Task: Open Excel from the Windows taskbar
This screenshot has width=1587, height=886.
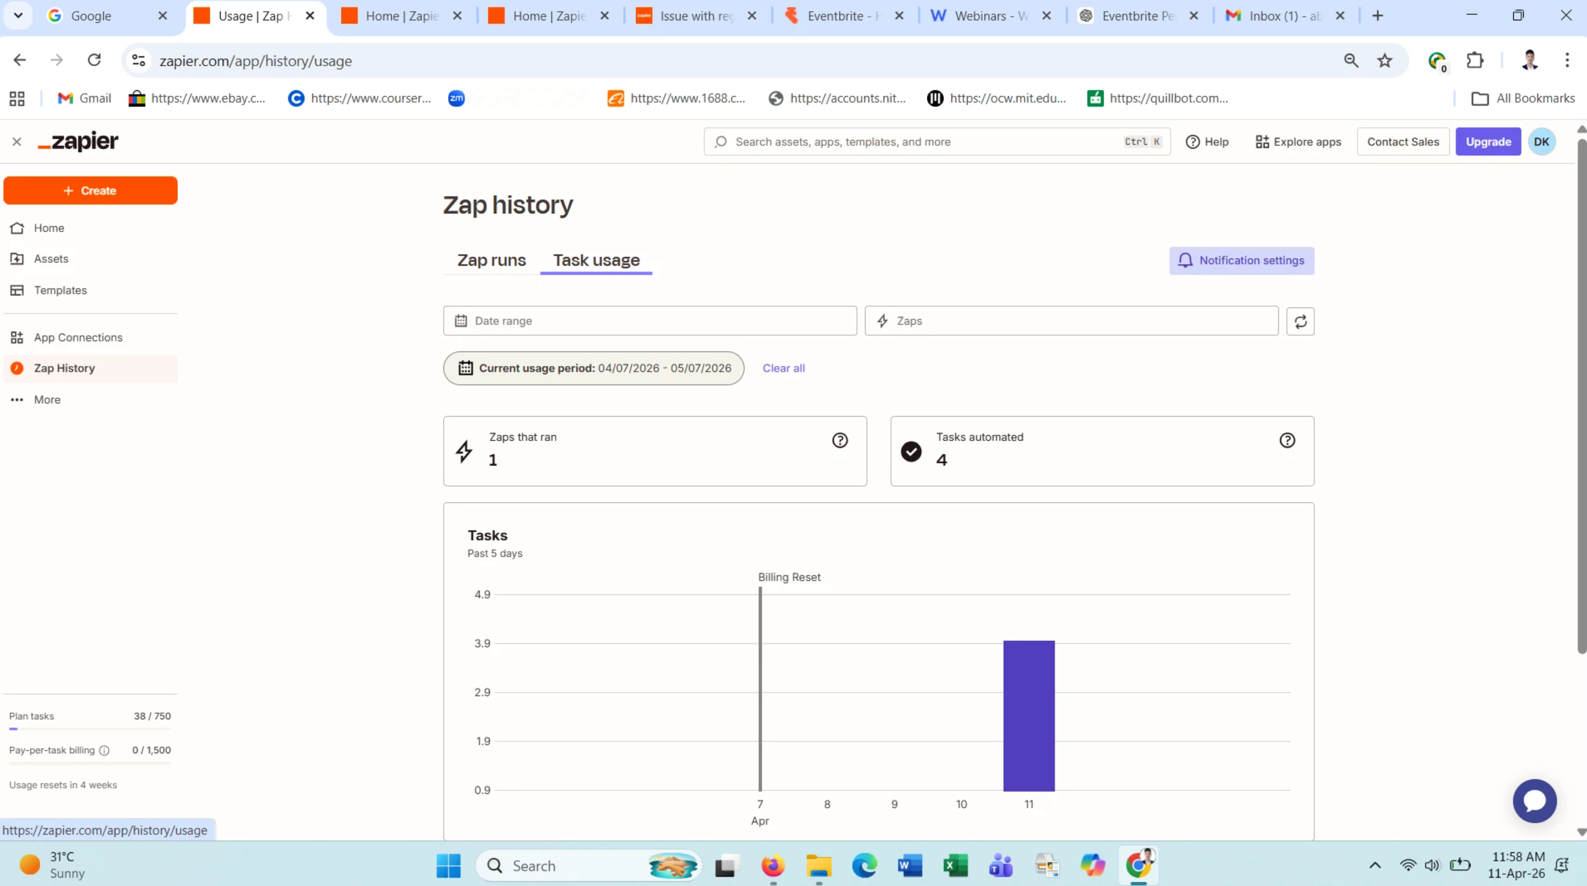Action: click(x=955, y=866)
